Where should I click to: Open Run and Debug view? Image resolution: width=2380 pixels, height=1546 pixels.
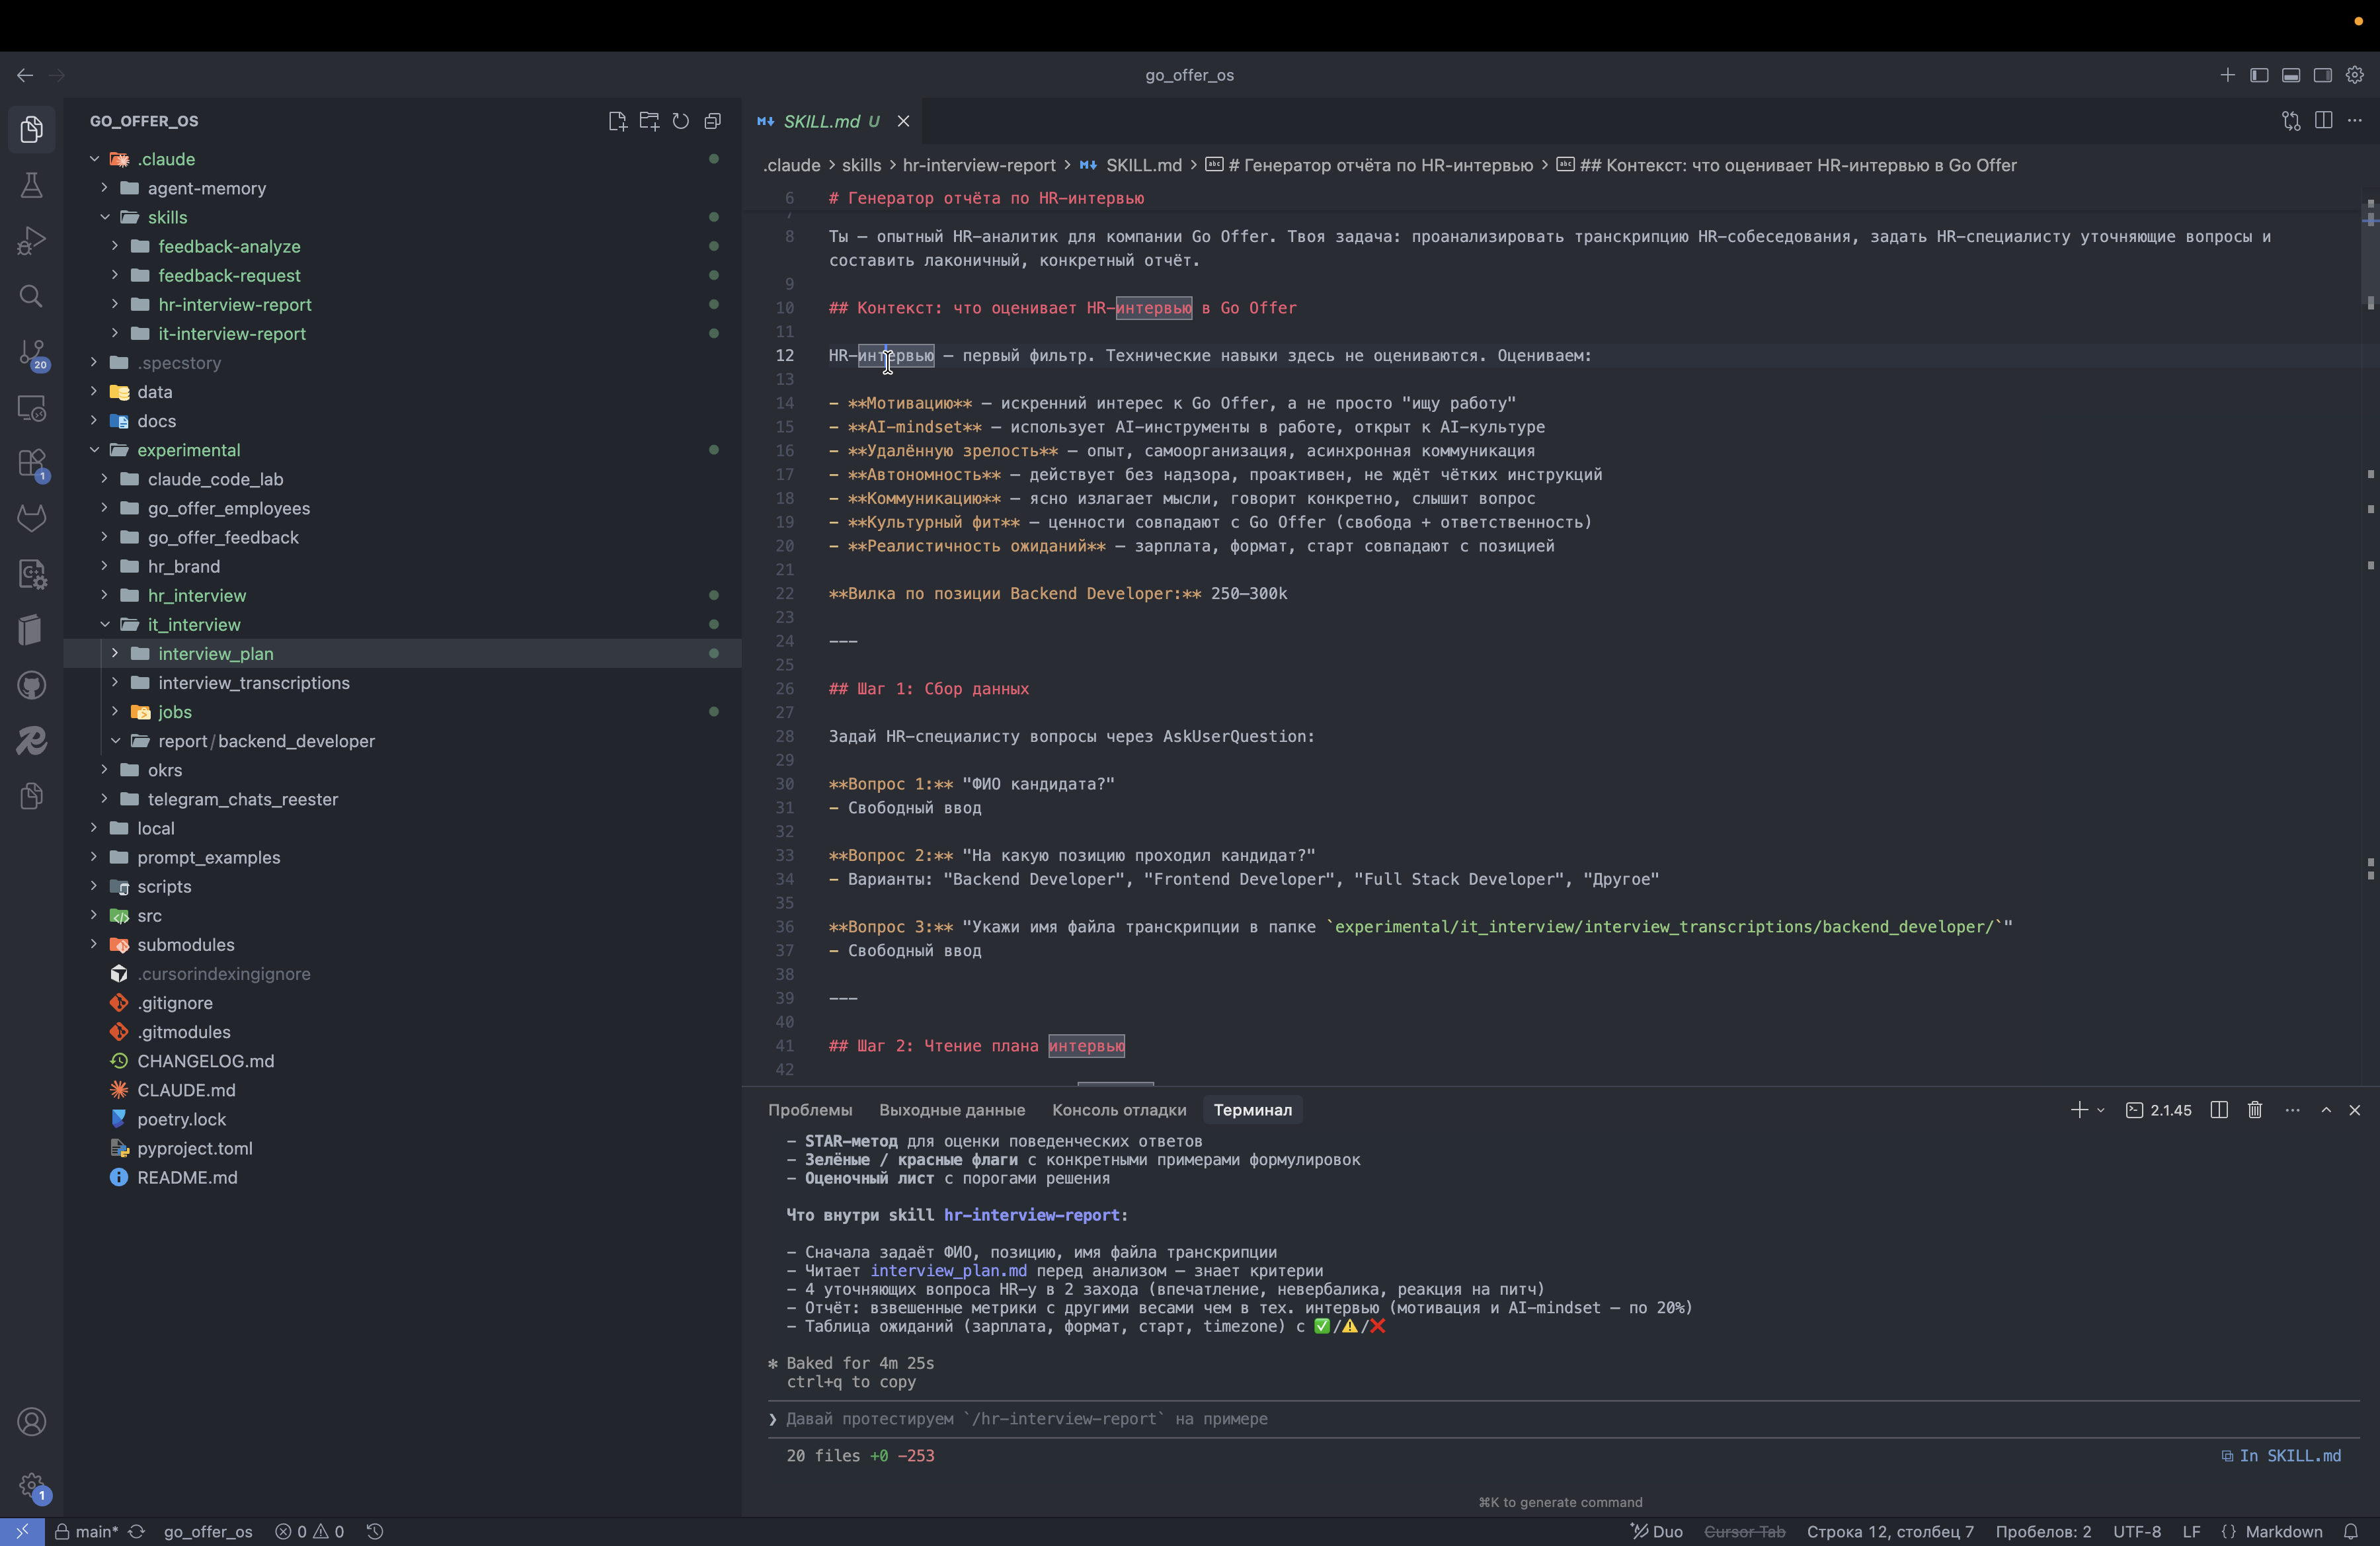[31, 240]
